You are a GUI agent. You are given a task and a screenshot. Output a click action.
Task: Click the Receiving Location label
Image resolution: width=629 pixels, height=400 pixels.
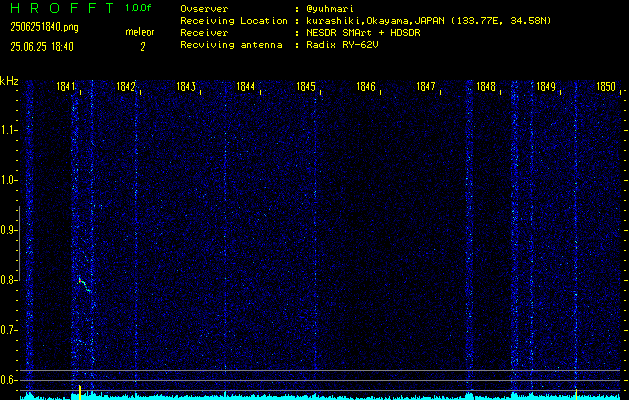tap(234, 20)
